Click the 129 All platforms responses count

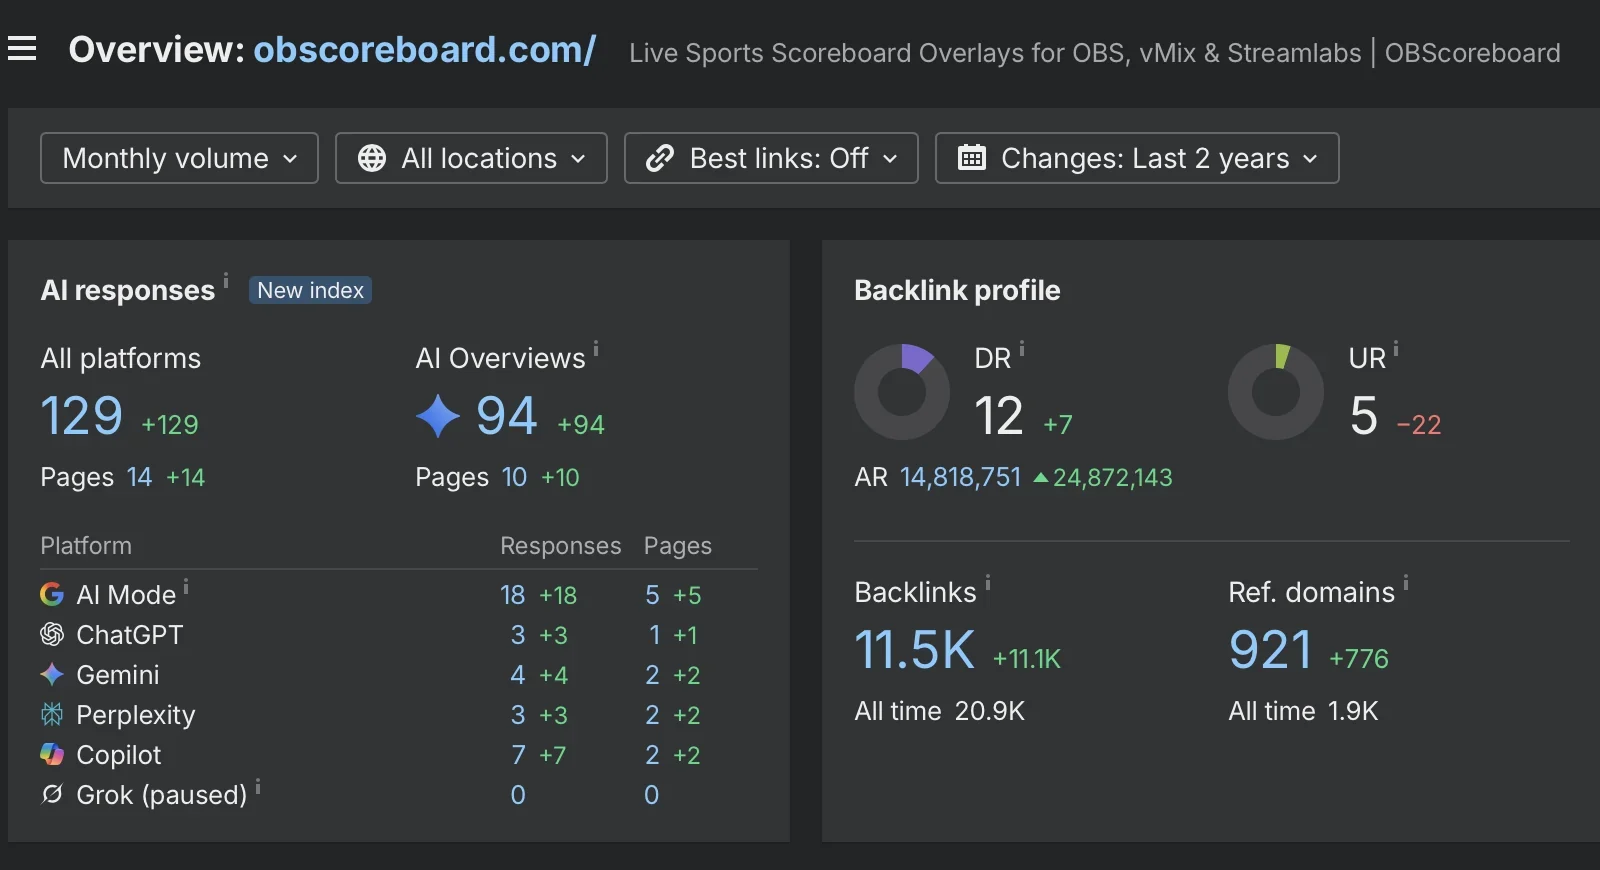click(82, 416)
